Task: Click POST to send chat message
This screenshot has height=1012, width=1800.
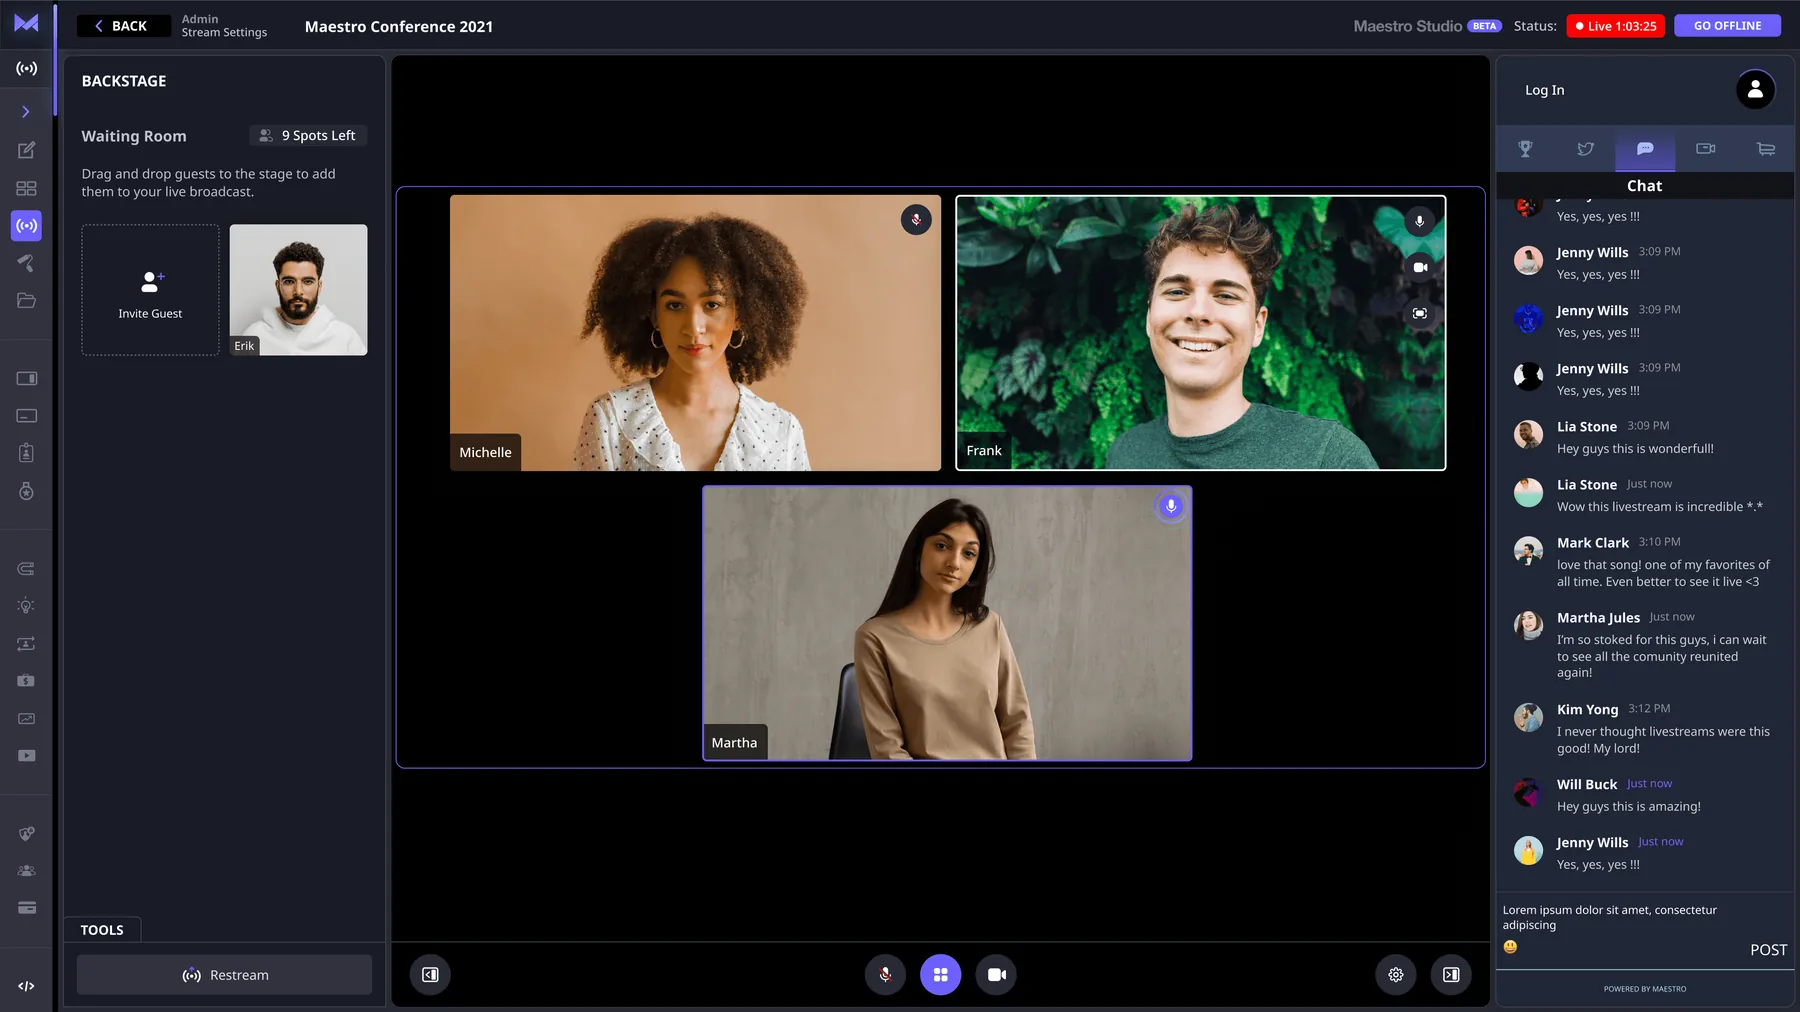Action: (1768, 950)
